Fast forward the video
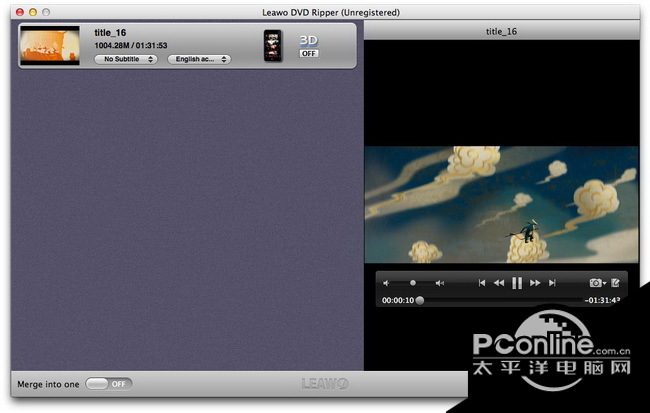The height and width of the screenshot is (413, 650). (535, 283)
